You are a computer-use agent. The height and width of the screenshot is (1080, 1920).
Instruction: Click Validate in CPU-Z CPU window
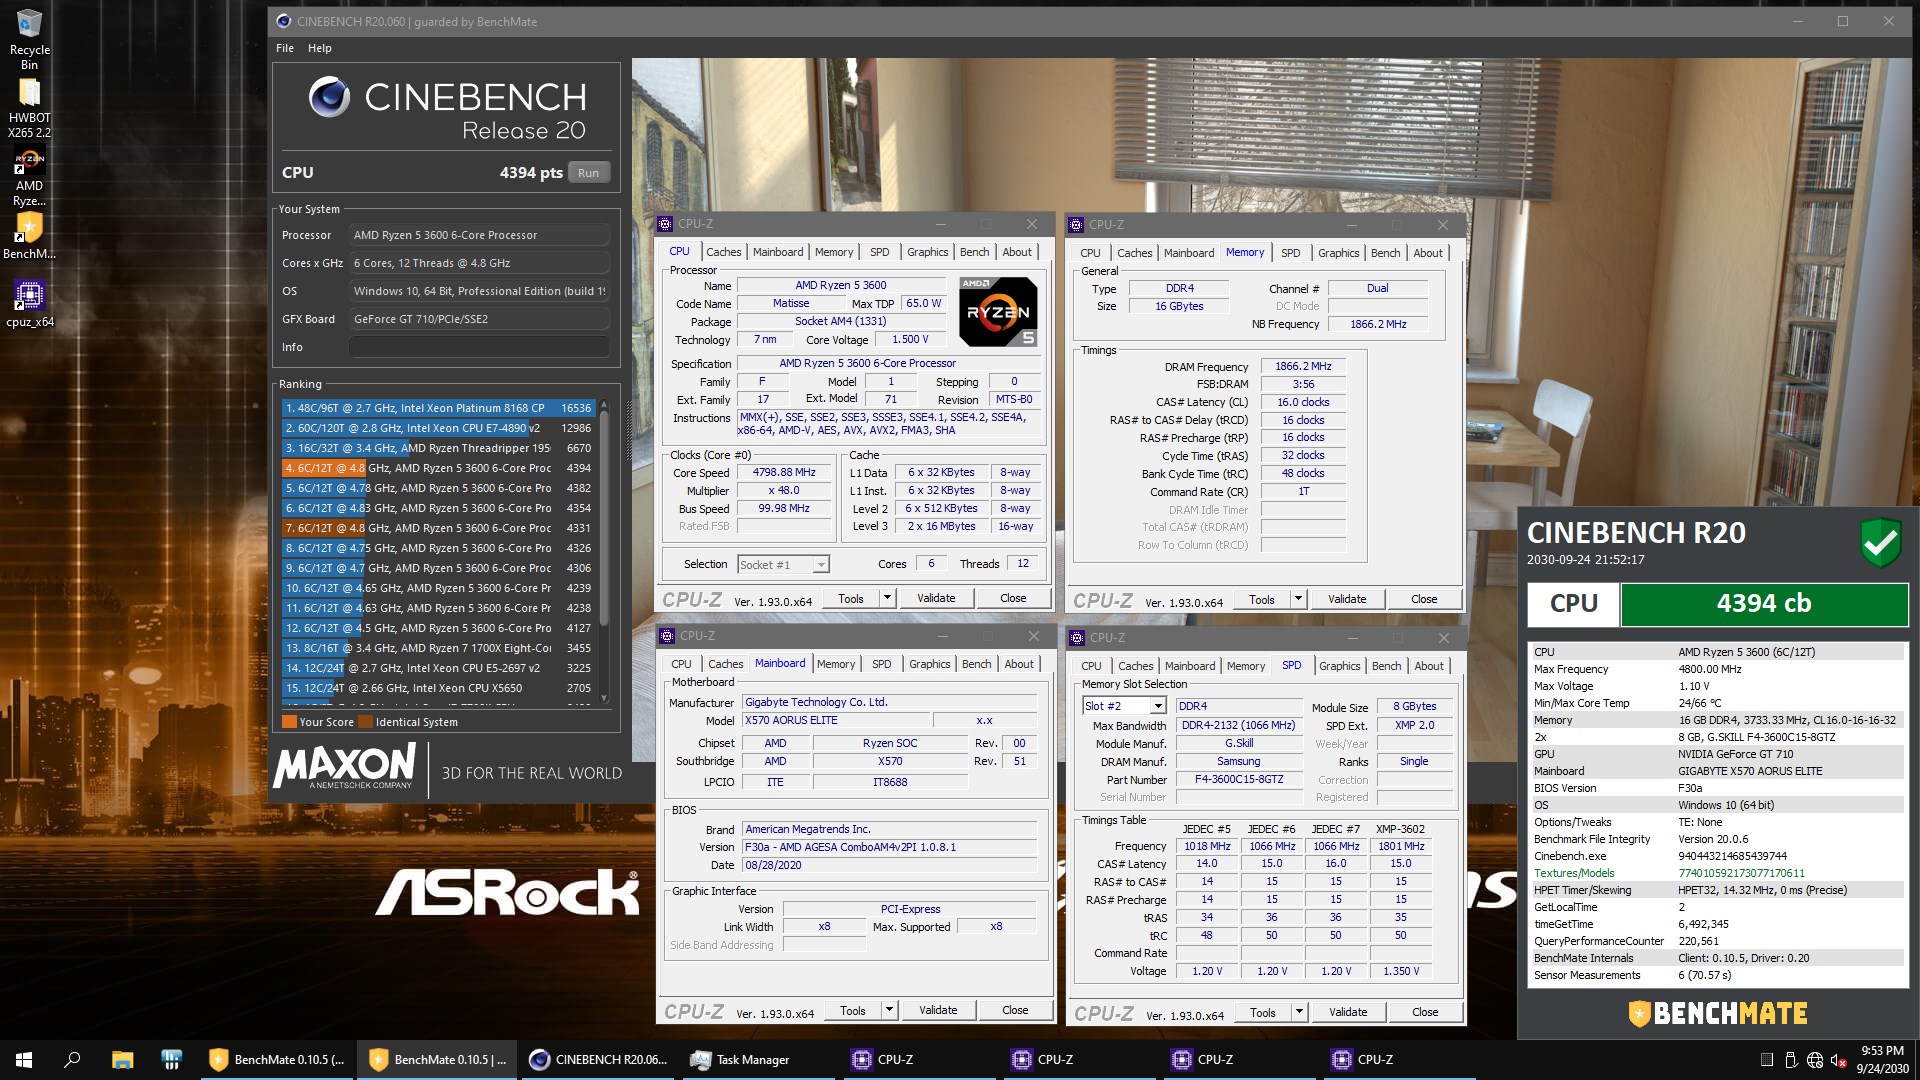(936, 598)
